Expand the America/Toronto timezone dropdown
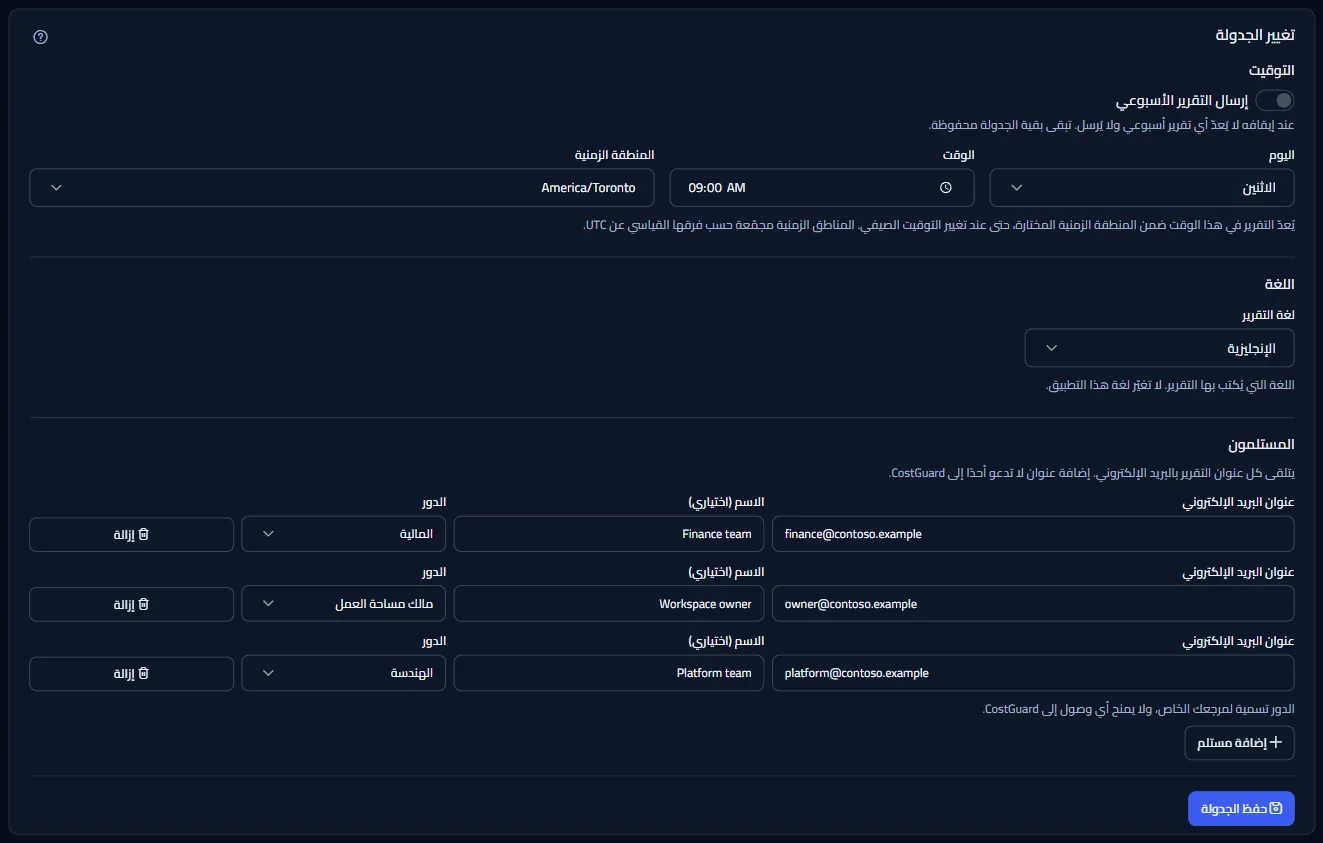1323x843 pixels. tap(342, 188)
